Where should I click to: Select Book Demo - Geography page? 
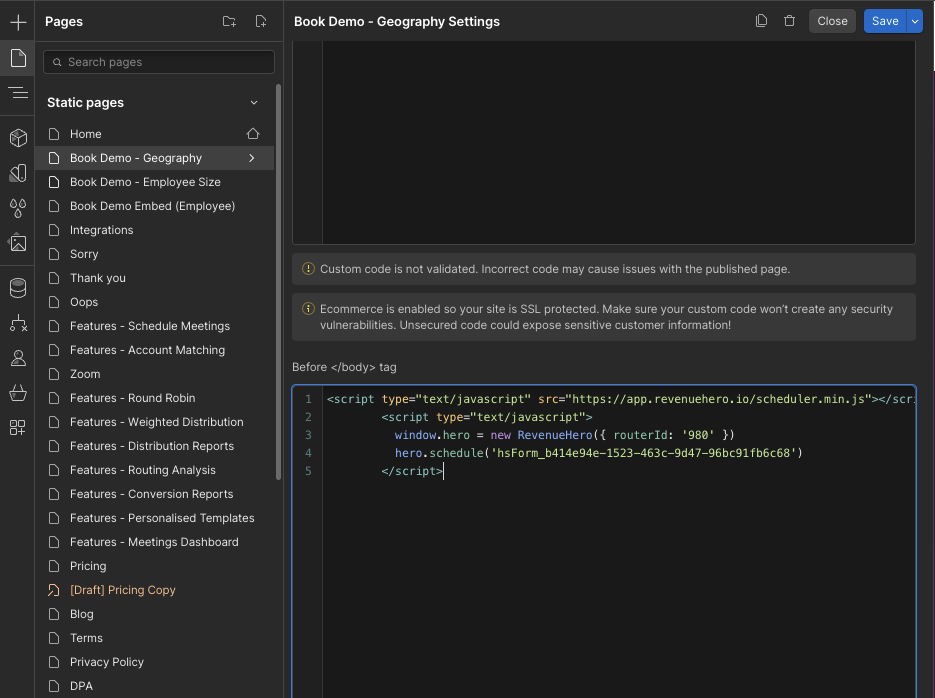154,158
